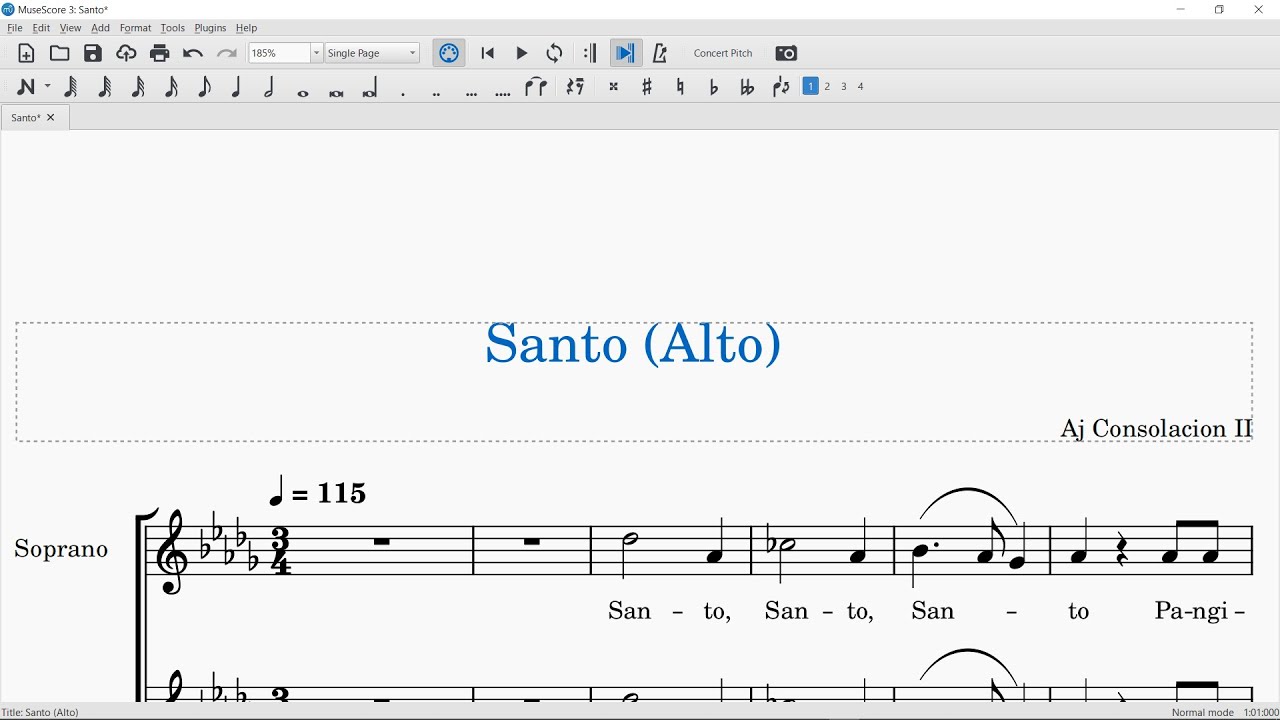Flip note stem direction
This screenshot has height=720, width=1280.
[x=781, y=87]
